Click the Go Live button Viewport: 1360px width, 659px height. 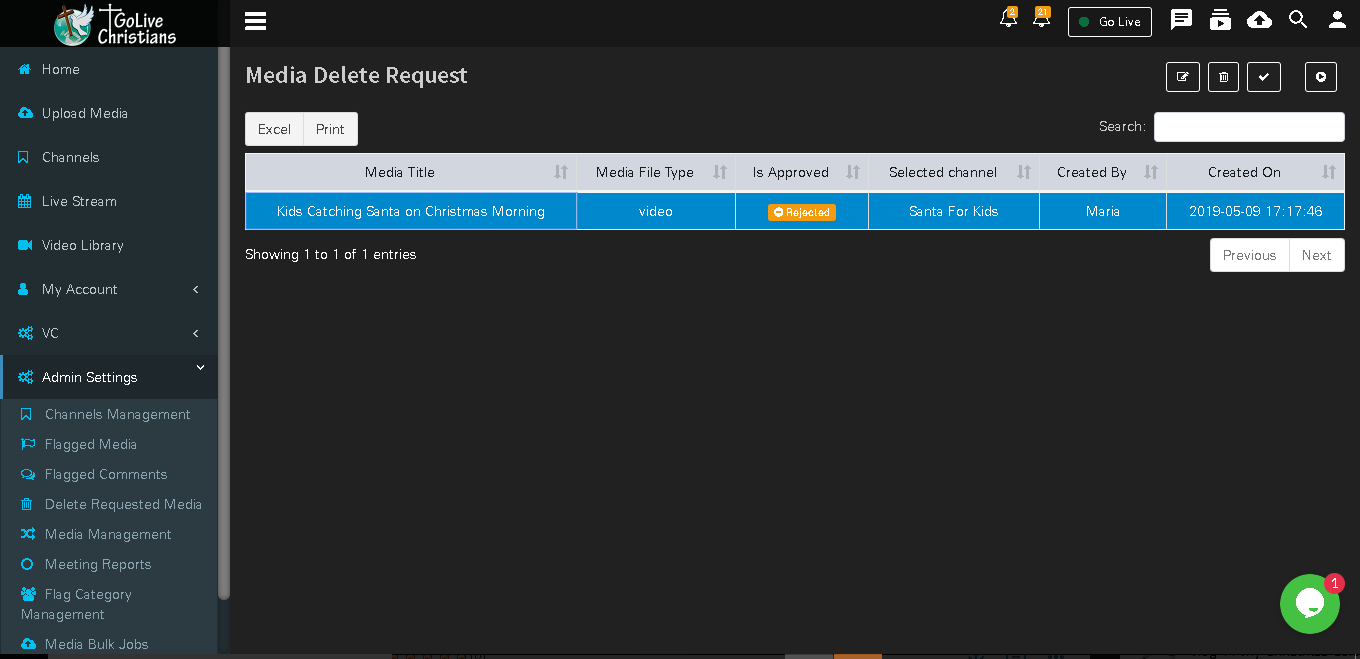coord(1109,22)
